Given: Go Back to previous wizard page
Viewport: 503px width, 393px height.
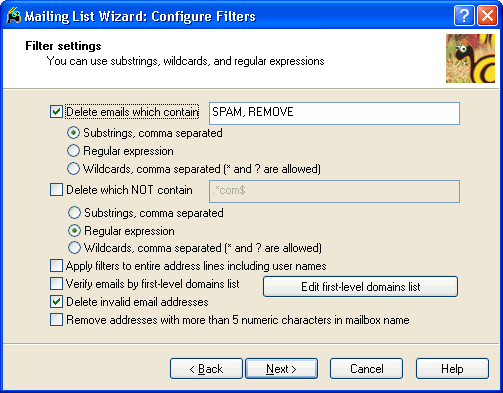Looking at the screenshot, I should click(x=206, y=369).
